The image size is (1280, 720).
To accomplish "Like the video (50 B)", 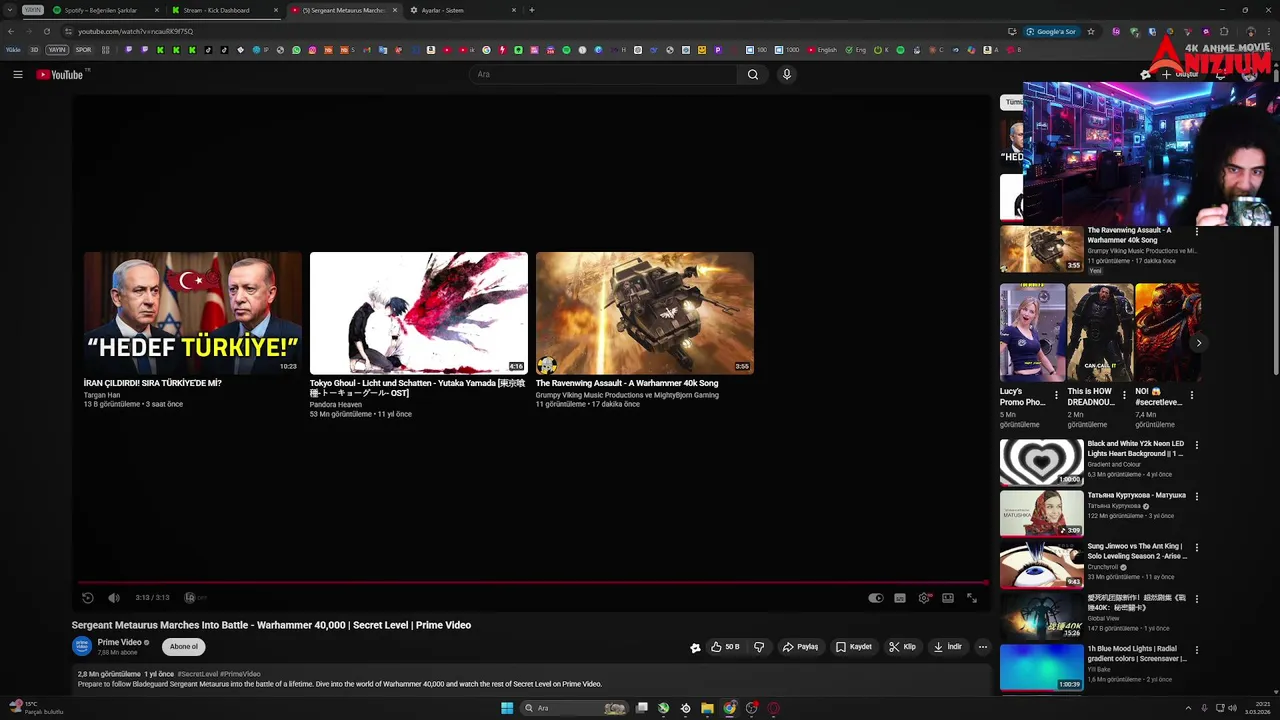I will [725, 647].
